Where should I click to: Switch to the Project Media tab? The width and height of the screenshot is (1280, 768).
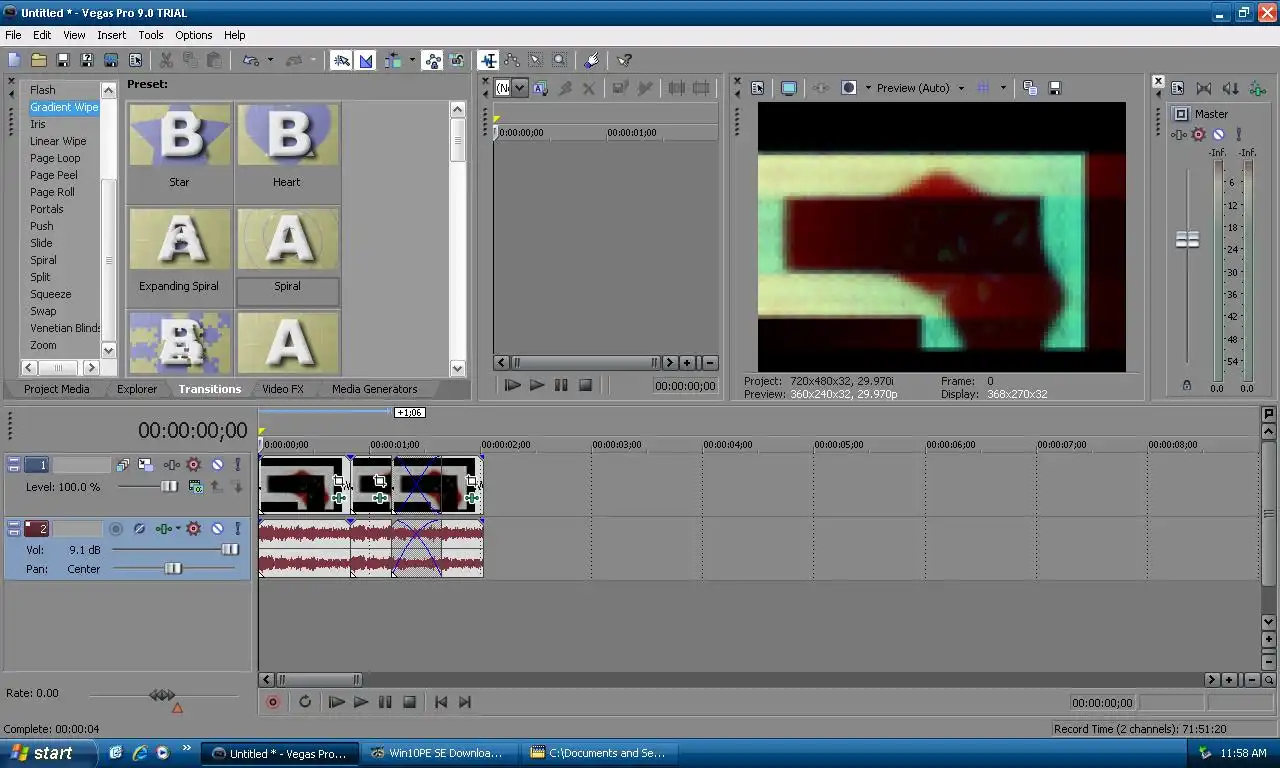click(x=56, y=389)
